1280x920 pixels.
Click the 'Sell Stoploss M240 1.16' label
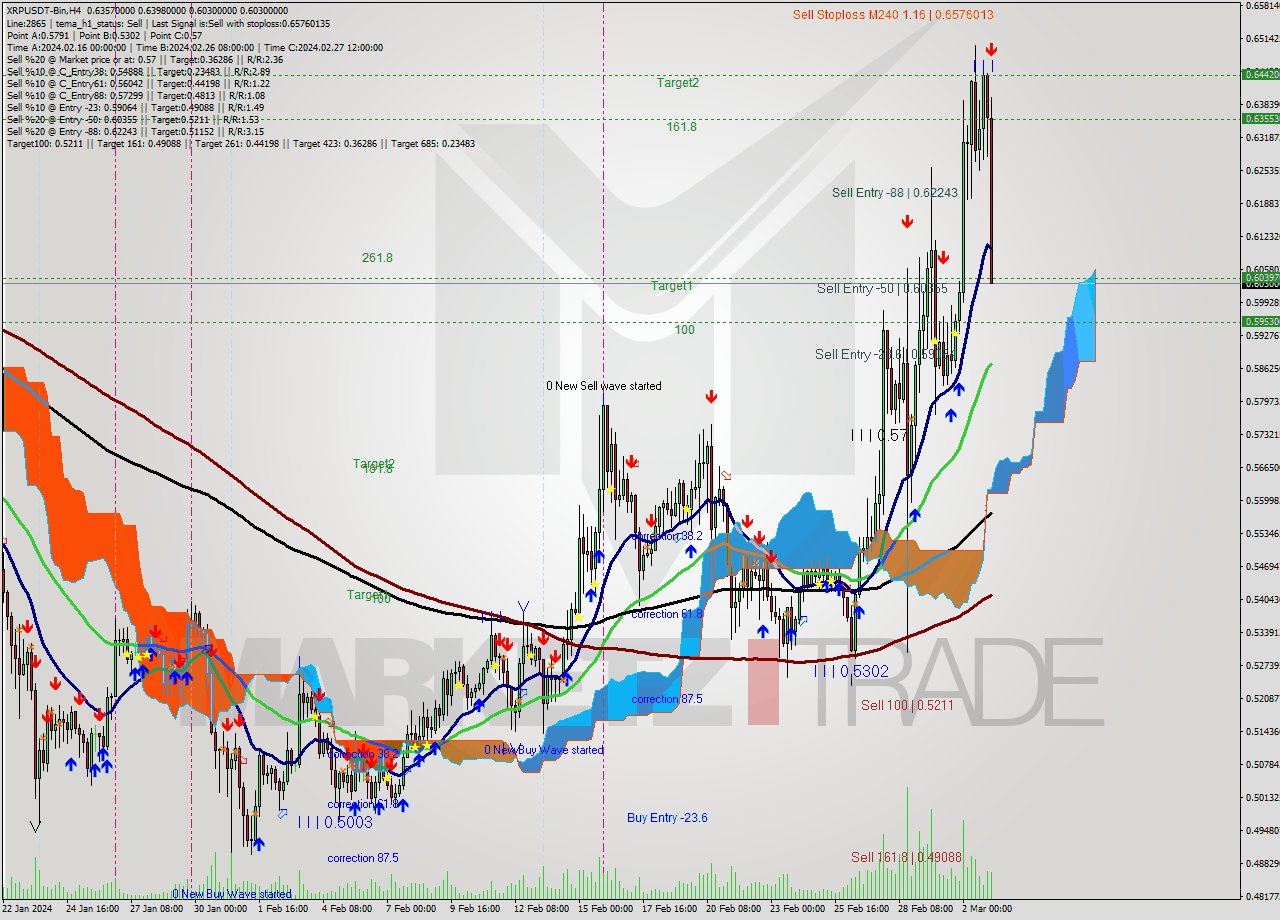[893, 14]
